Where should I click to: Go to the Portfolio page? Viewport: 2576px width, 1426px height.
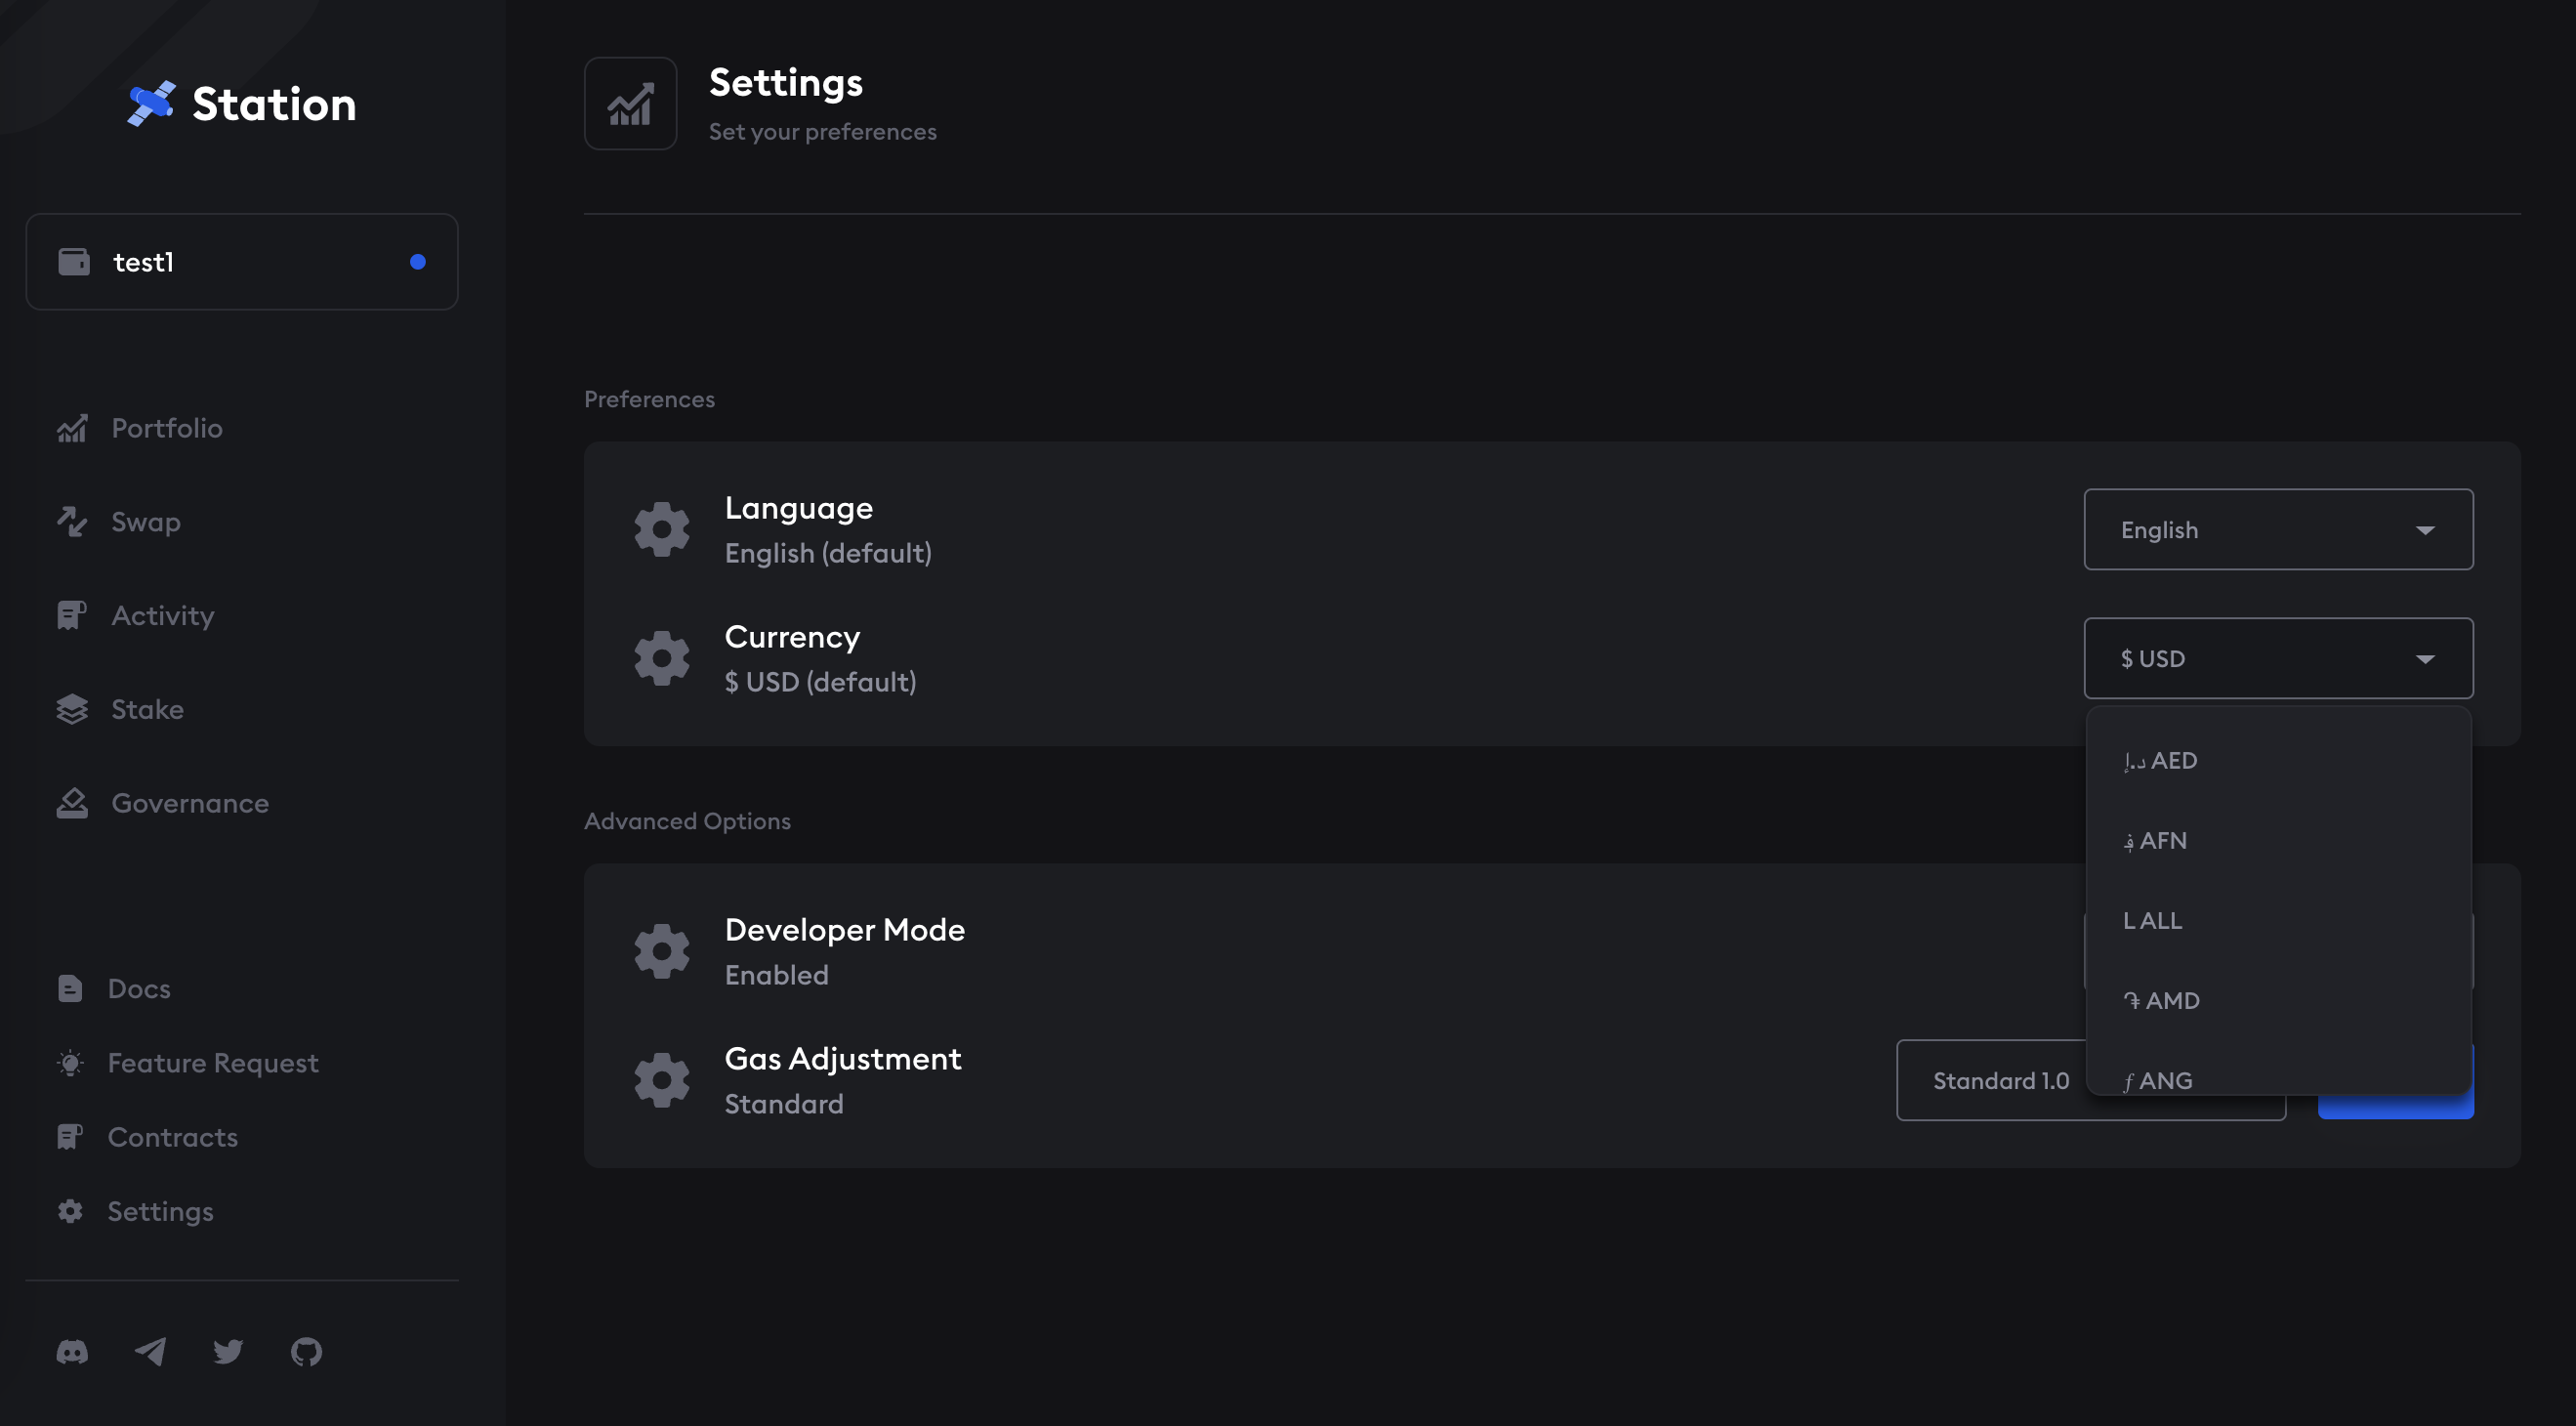coord(166,428)
